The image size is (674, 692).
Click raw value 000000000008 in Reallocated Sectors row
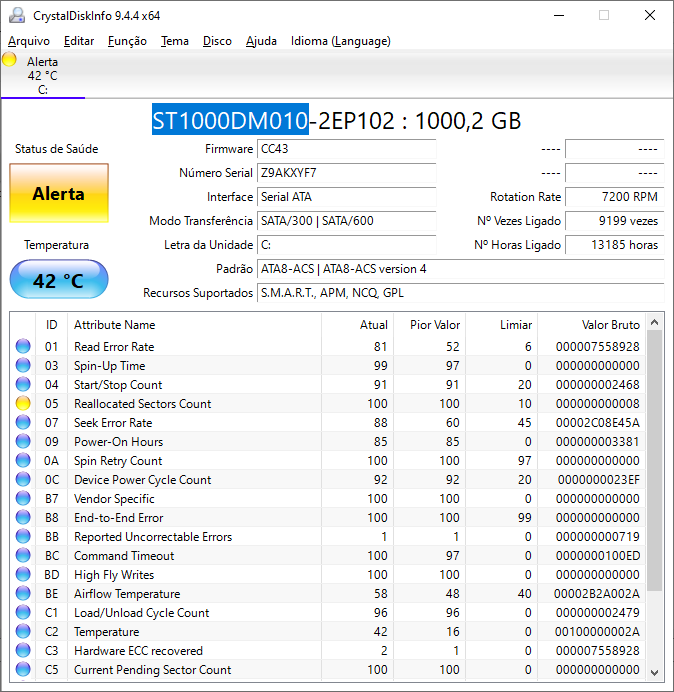pos(598,403)
